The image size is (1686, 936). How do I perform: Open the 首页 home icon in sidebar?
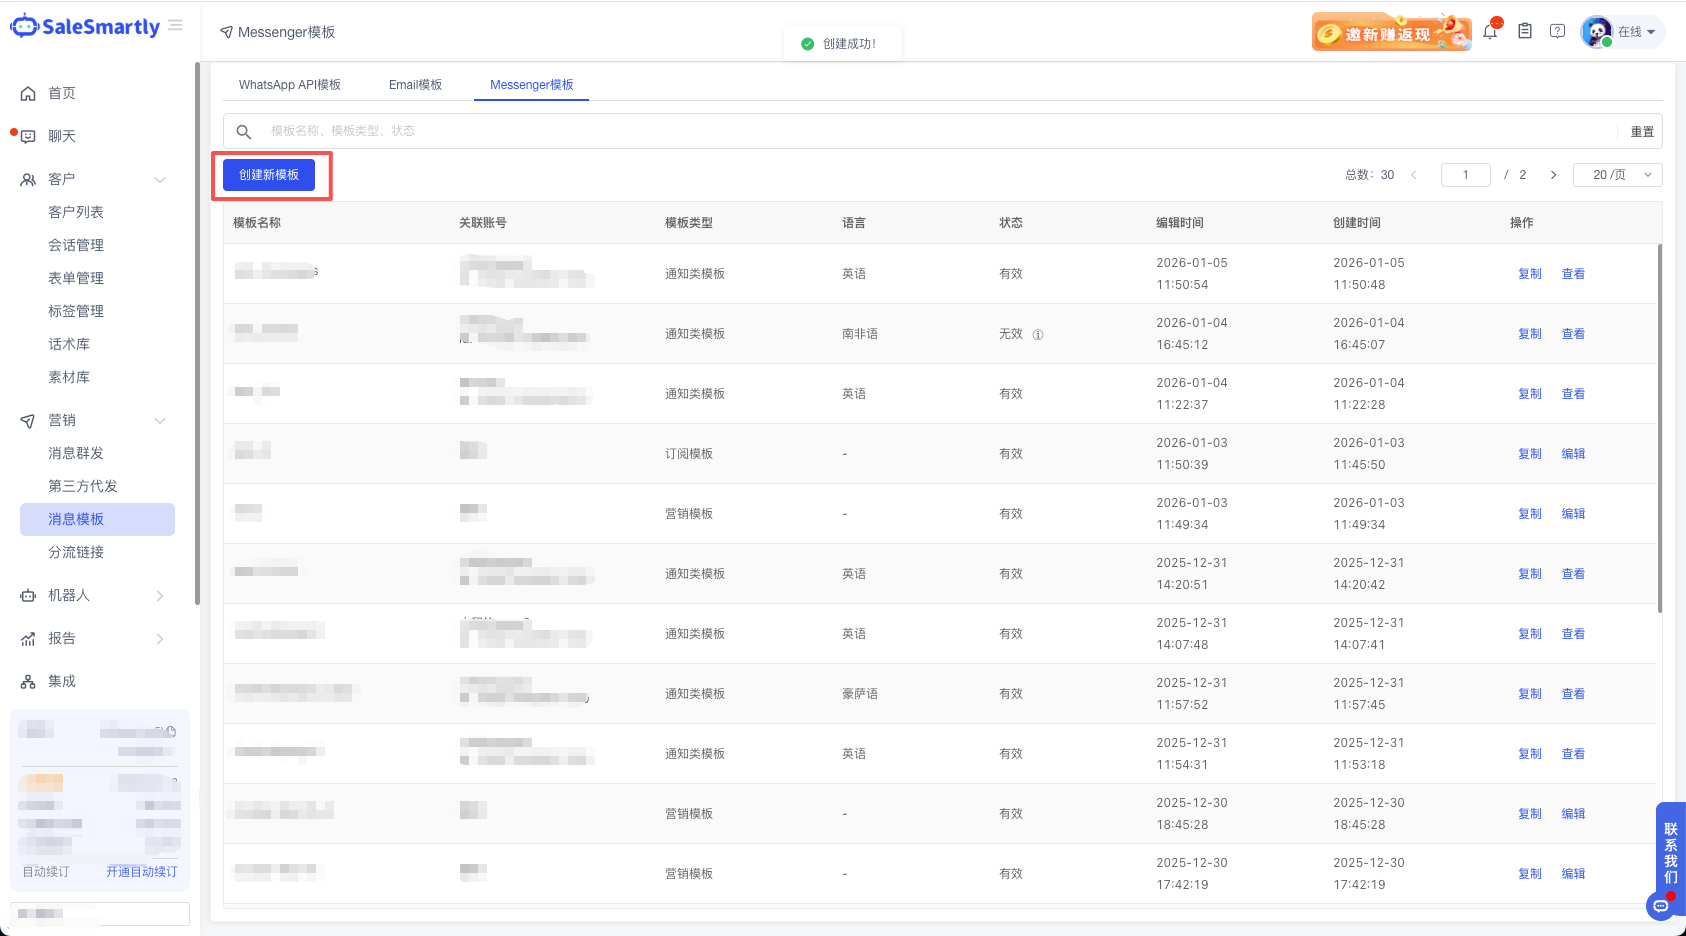(29, 92)
